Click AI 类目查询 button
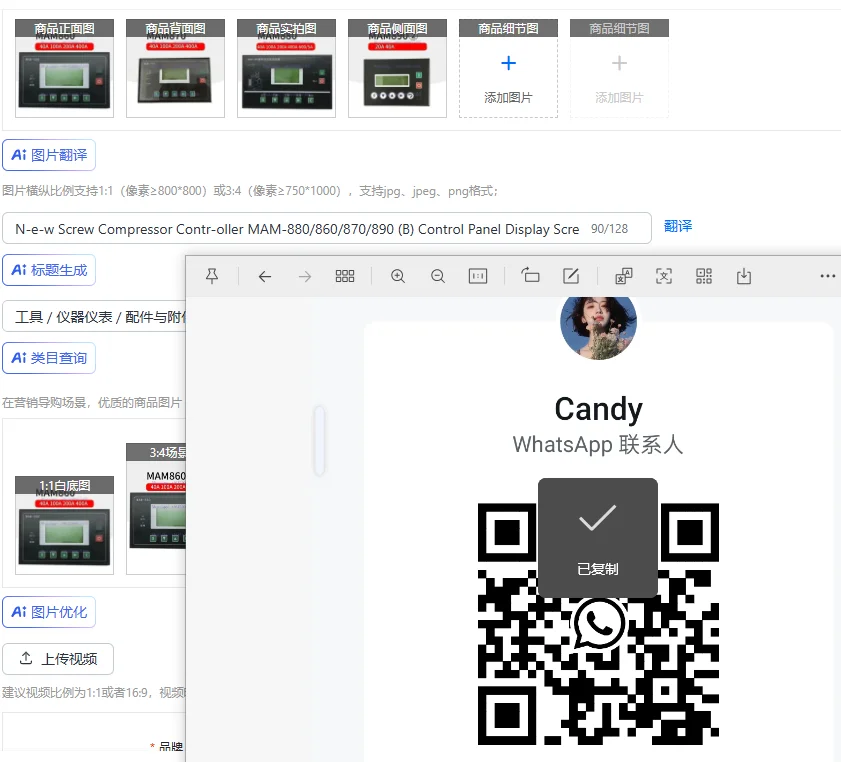The width and height of the screenshot is (841, 762). click(49, 358)
